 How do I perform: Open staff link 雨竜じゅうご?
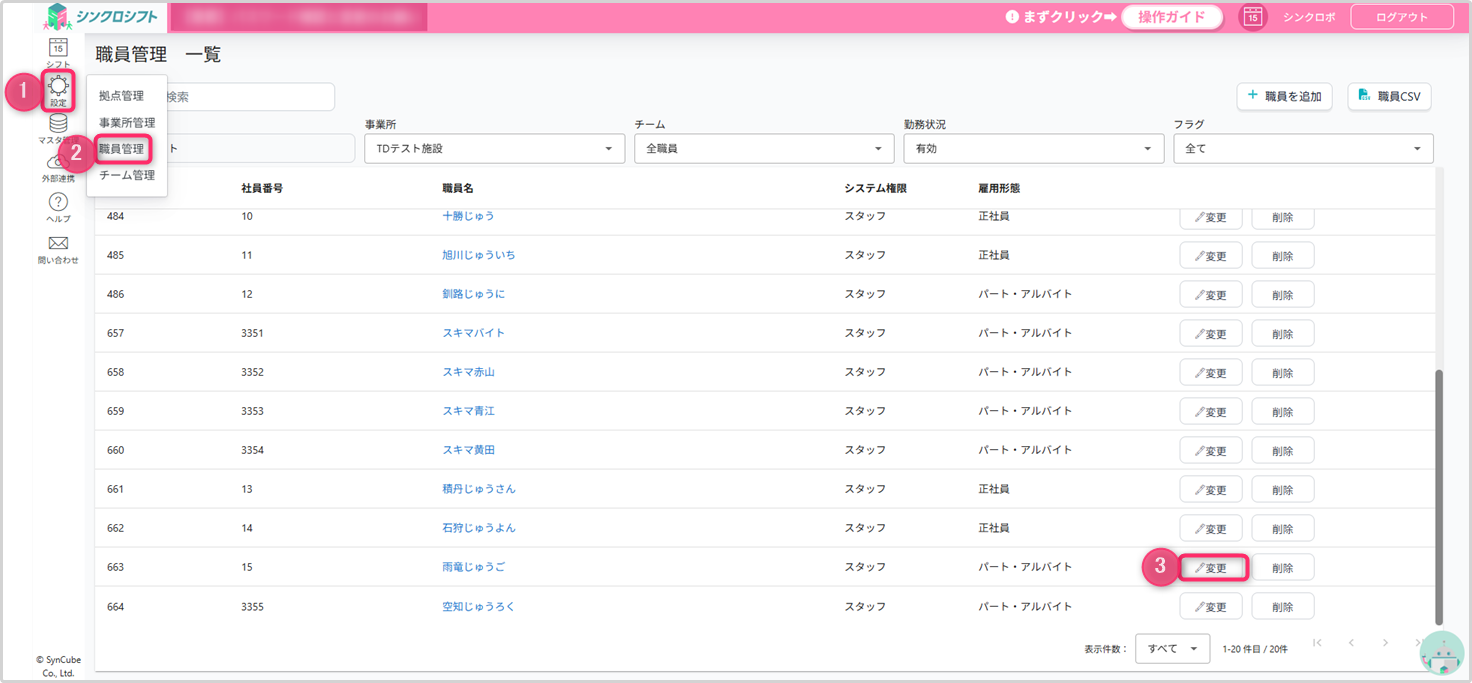[474, 567]
